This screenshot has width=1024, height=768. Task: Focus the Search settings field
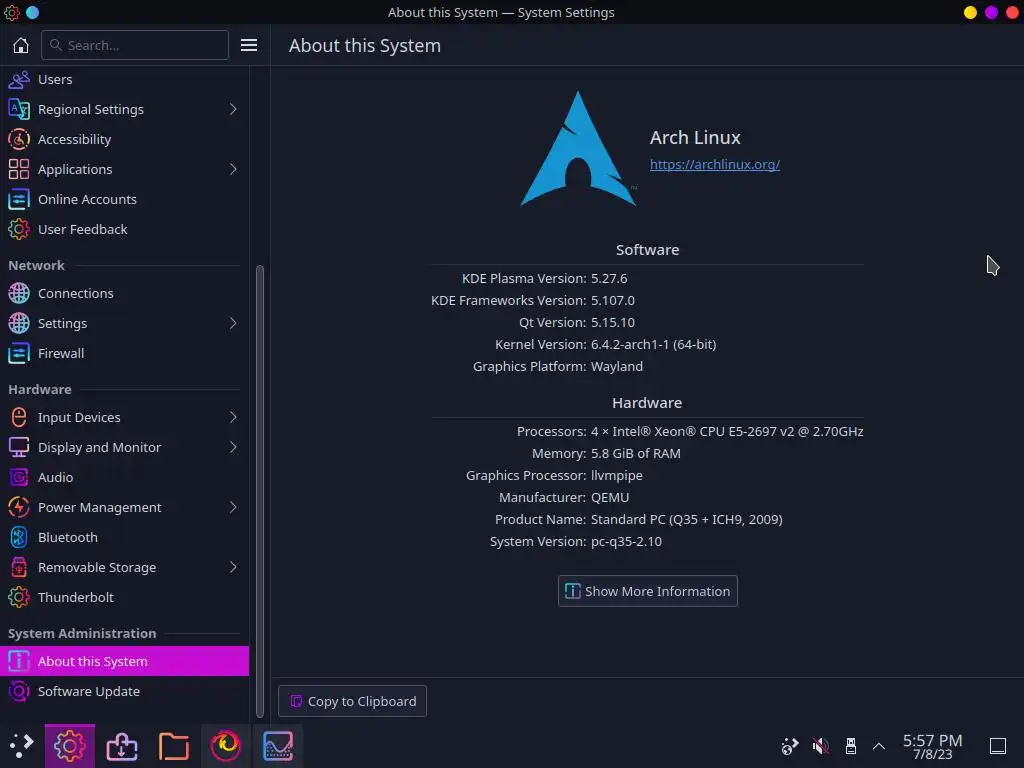[x=135, y=45]
